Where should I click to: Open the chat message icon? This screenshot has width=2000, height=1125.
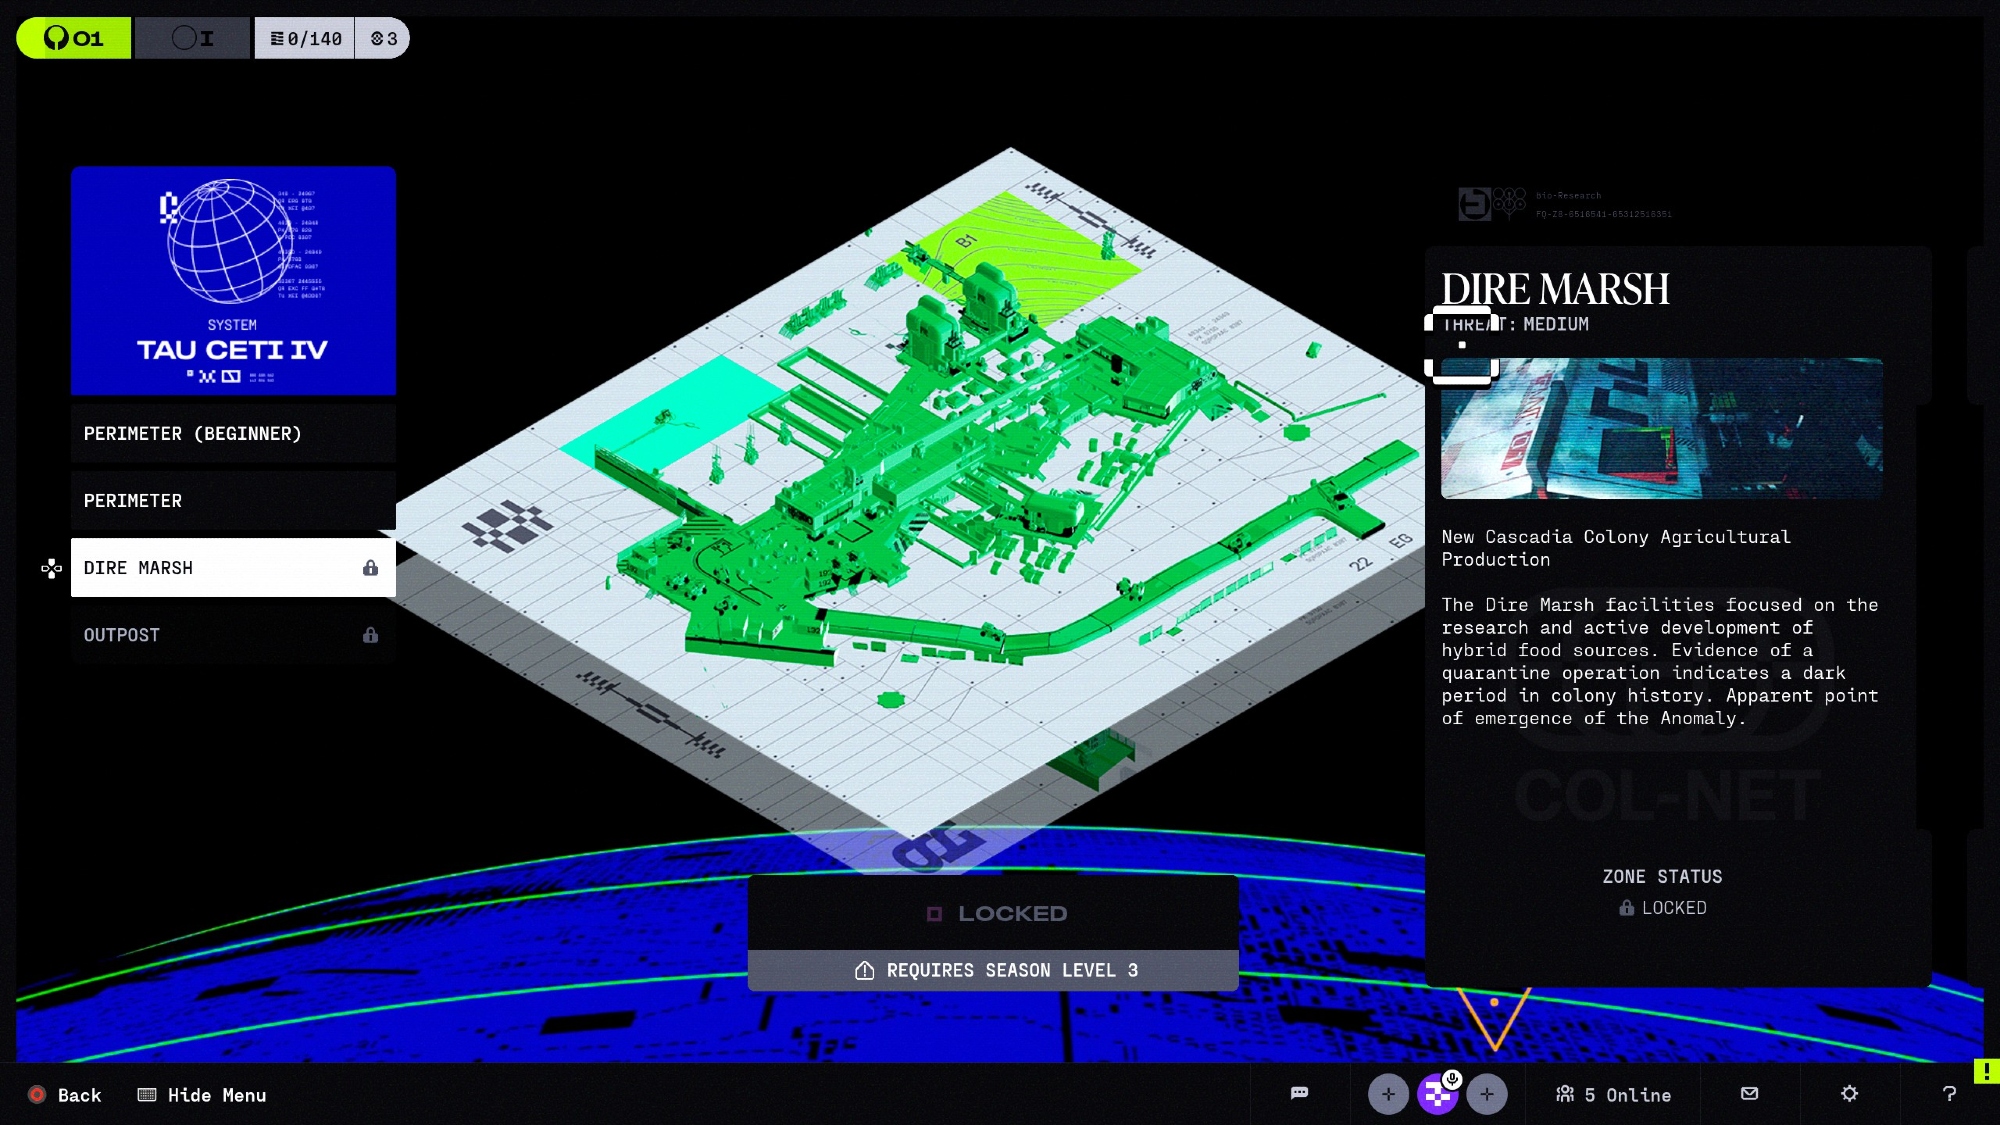(x=1299, y=1093)
